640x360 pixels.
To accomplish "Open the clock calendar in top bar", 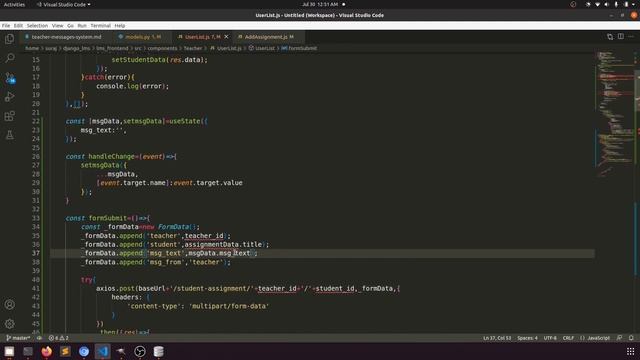I will (320, 4).
